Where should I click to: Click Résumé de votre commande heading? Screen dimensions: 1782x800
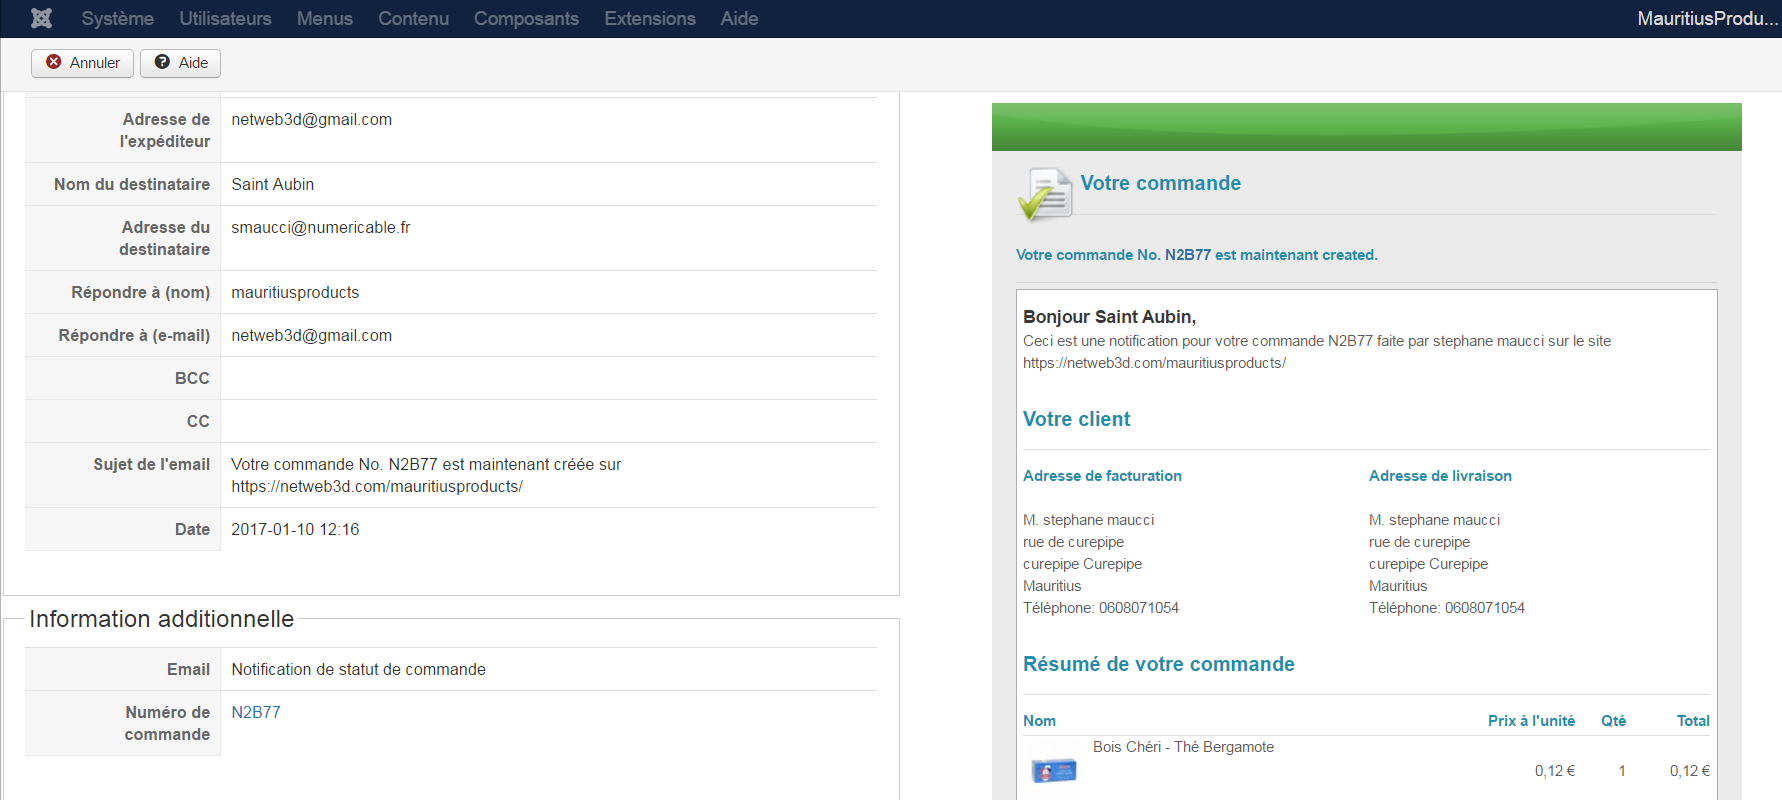click(1159, 664)
